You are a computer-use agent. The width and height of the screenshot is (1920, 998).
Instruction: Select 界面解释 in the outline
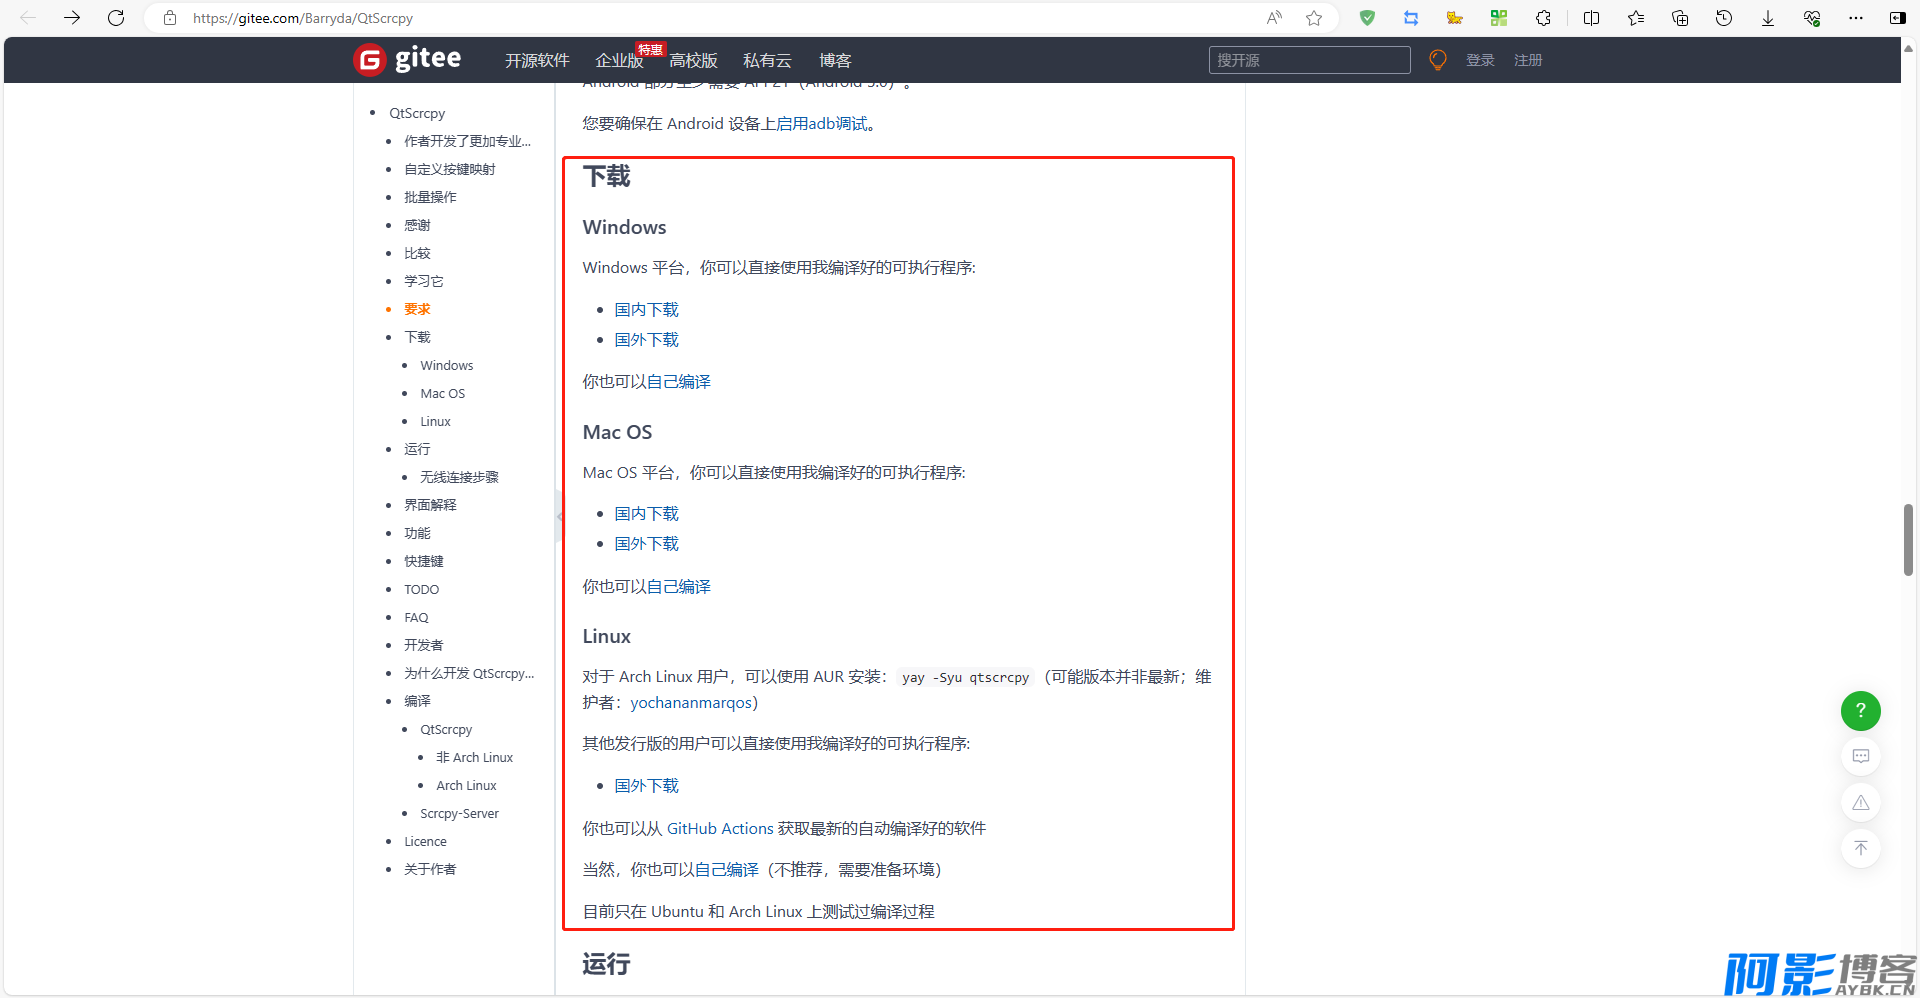pos(430,505)
